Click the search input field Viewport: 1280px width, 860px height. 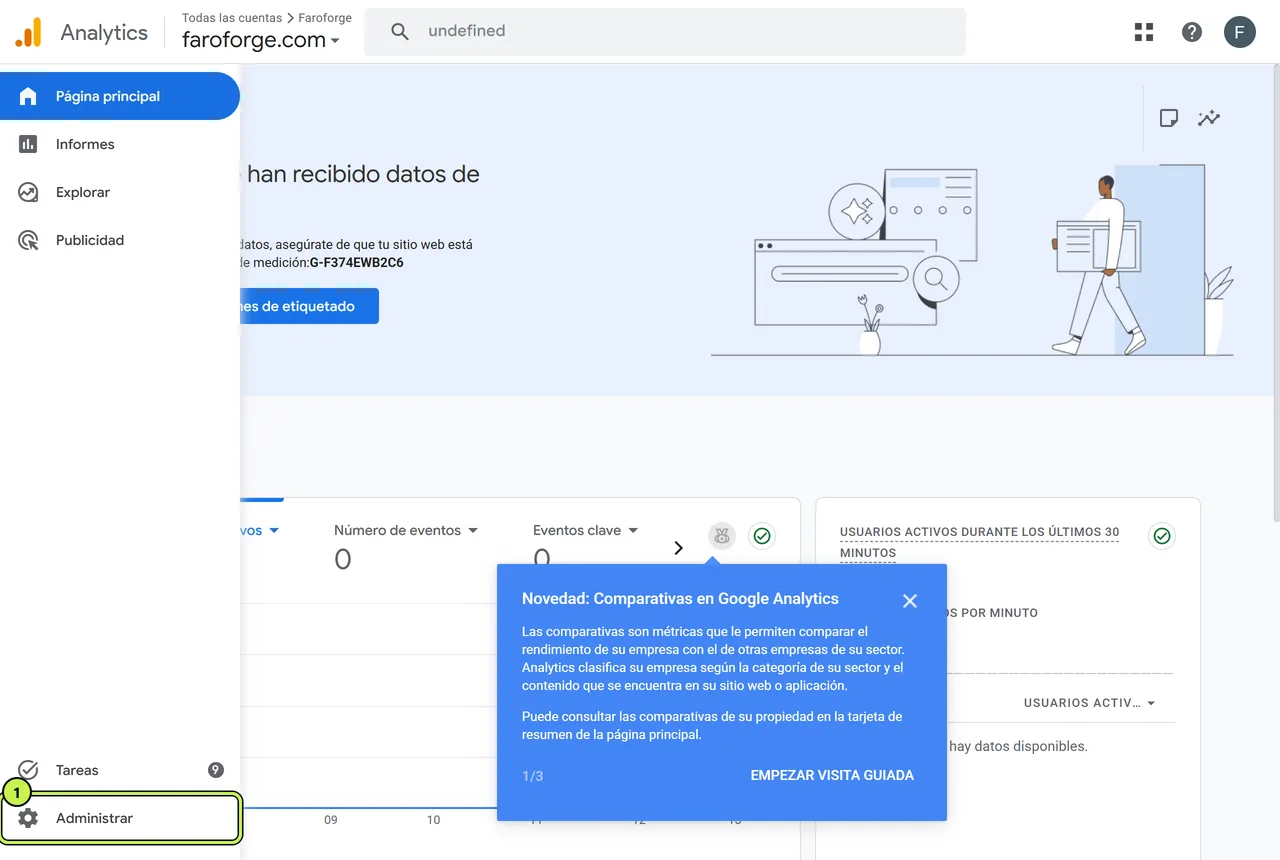(x=665, y=31)
